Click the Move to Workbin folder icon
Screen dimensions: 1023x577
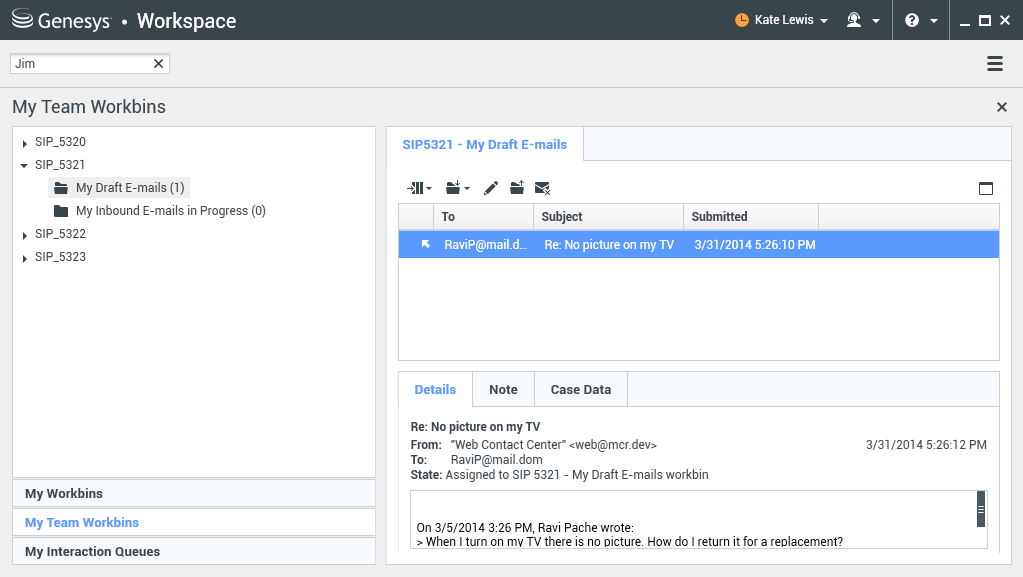457,188
